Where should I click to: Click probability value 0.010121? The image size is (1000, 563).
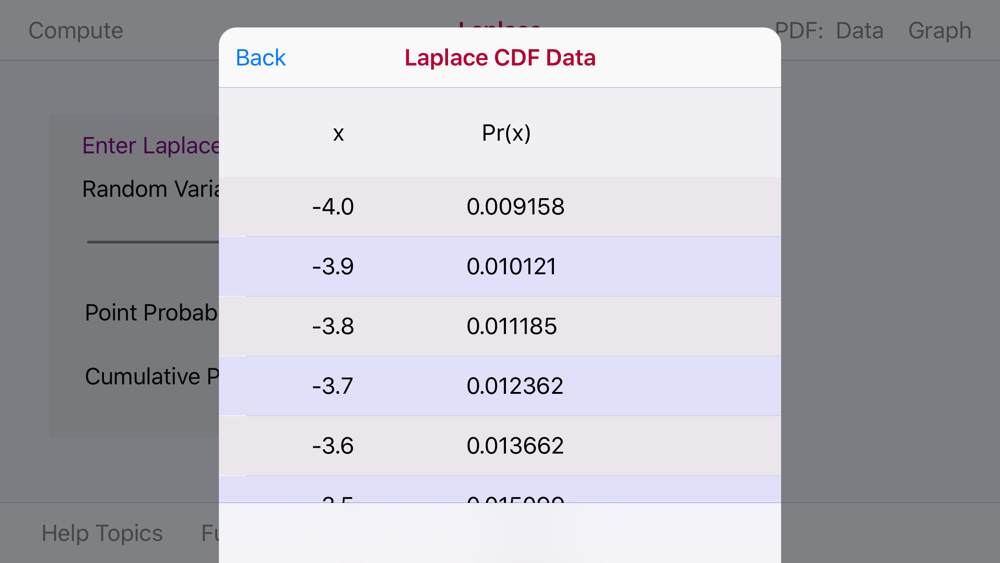511,267
